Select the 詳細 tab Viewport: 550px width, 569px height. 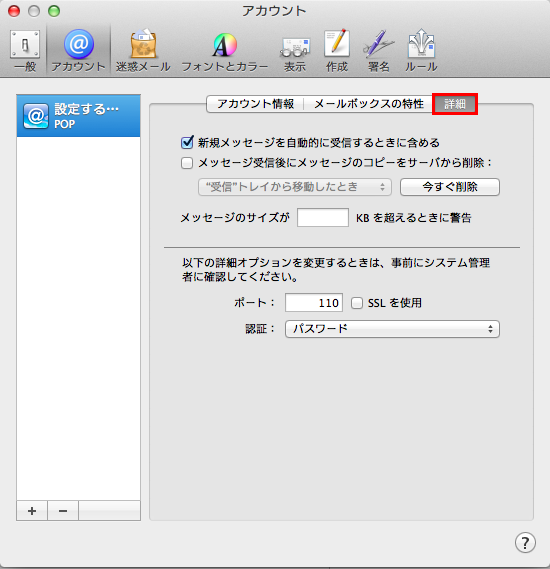point(455,104)
